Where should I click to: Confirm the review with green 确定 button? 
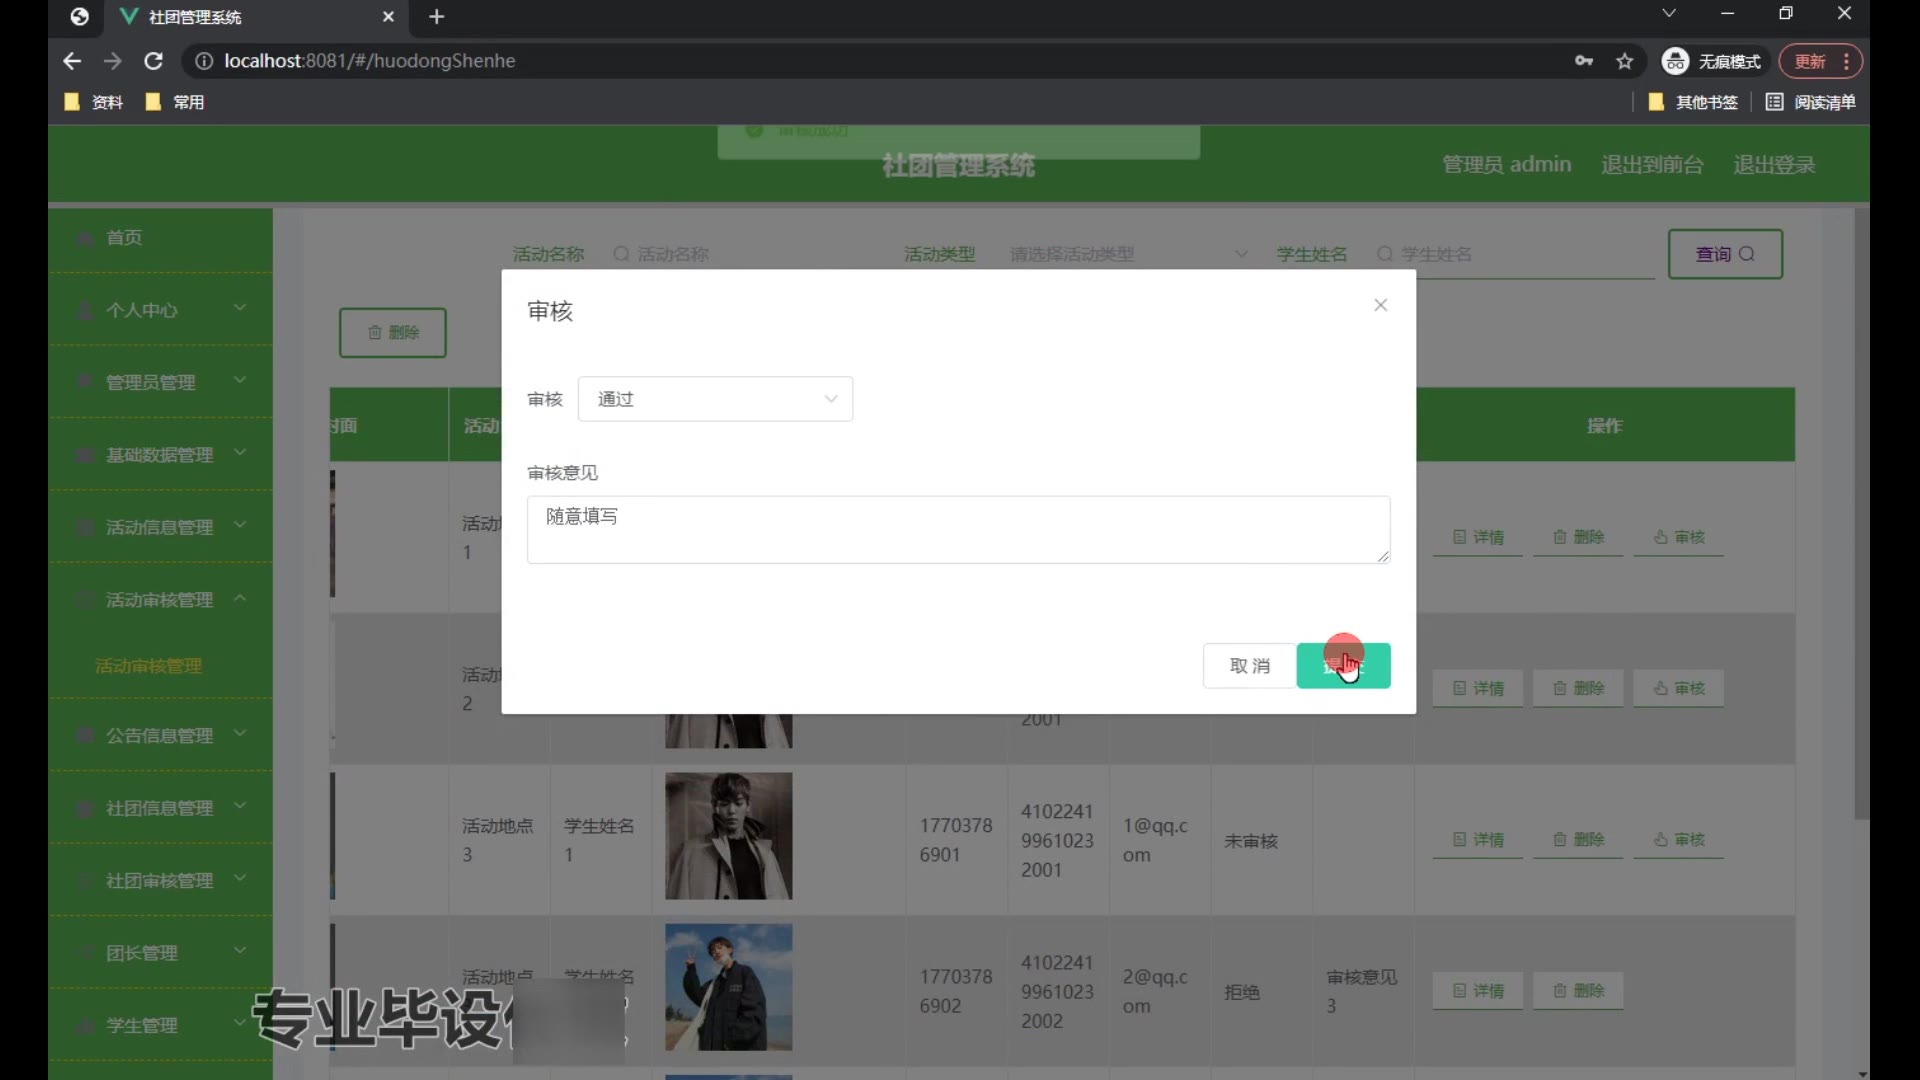tap(1342, 666)
